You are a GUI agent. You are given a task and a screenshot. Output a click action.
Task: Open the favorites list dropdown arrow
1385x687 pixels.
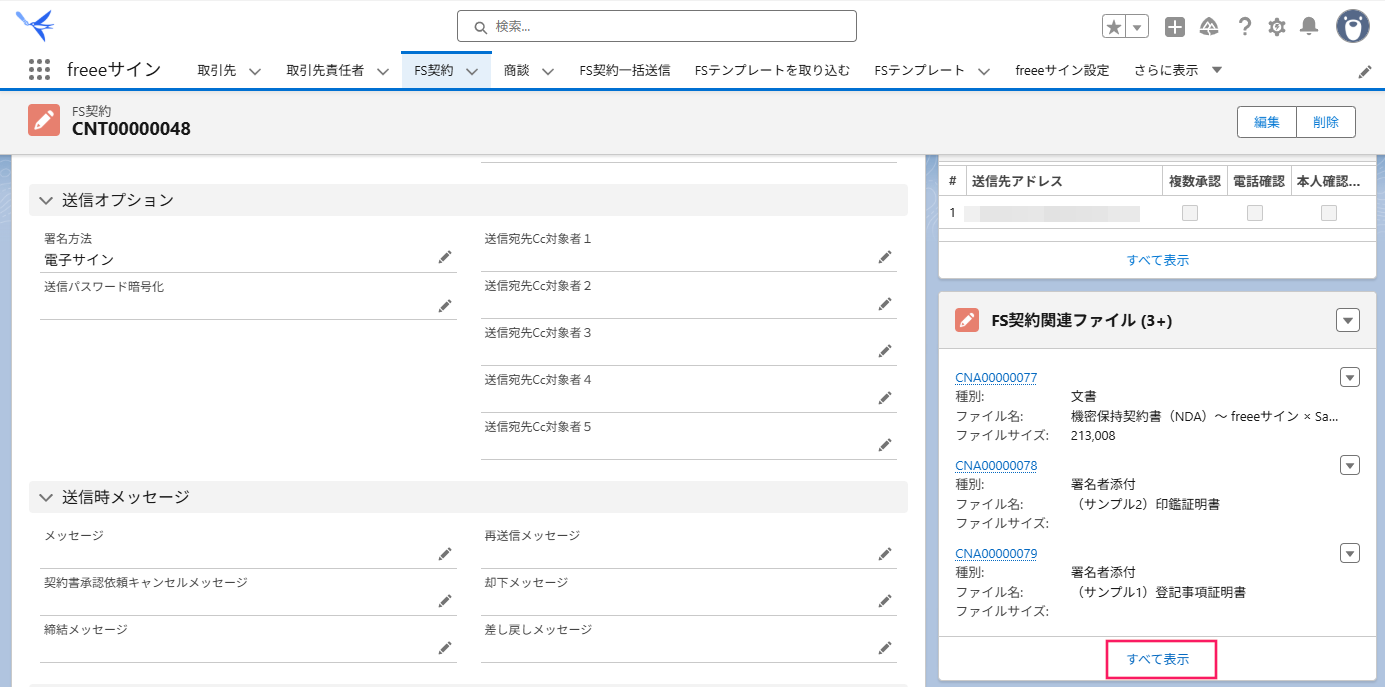pyautogui.click(x=1138, y=27)
